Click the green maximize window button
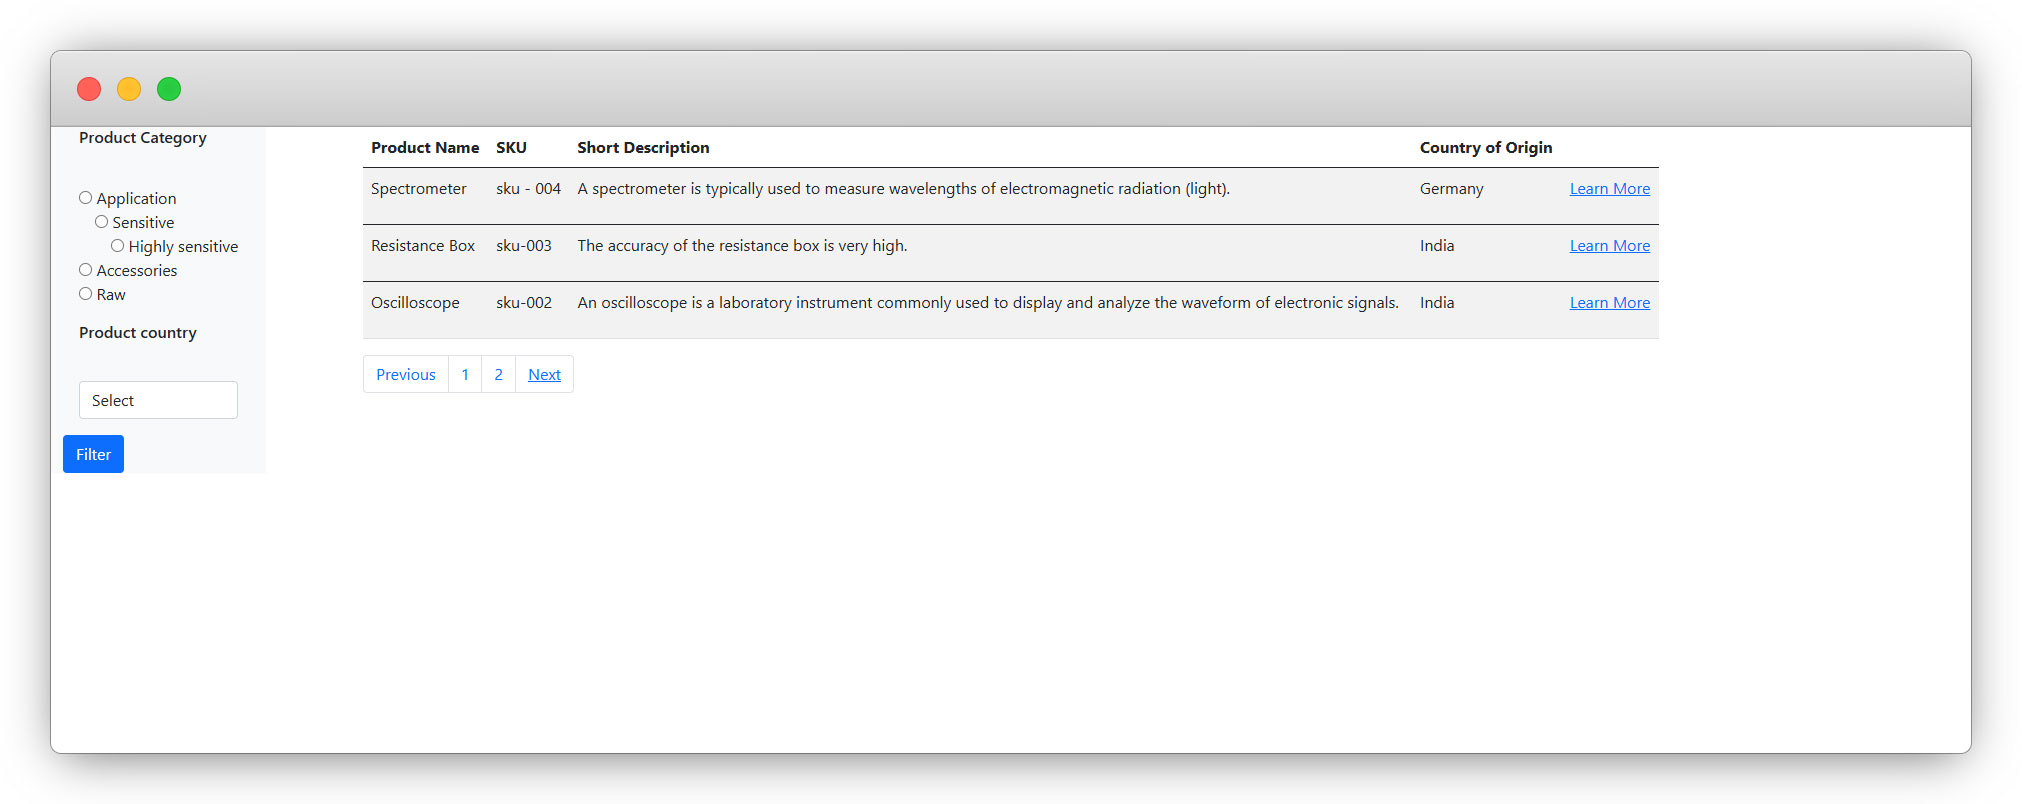The width and height of the screenshot is (2022, 804). [x=169, y=89]
